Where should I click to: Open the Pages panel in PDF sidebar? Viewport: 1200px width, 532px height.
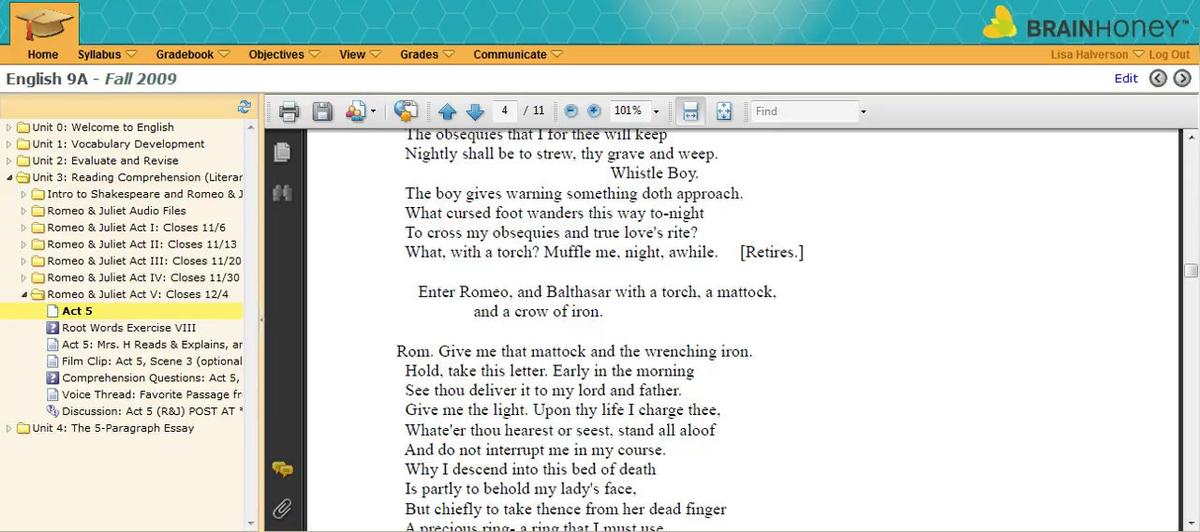click(282, 152)
